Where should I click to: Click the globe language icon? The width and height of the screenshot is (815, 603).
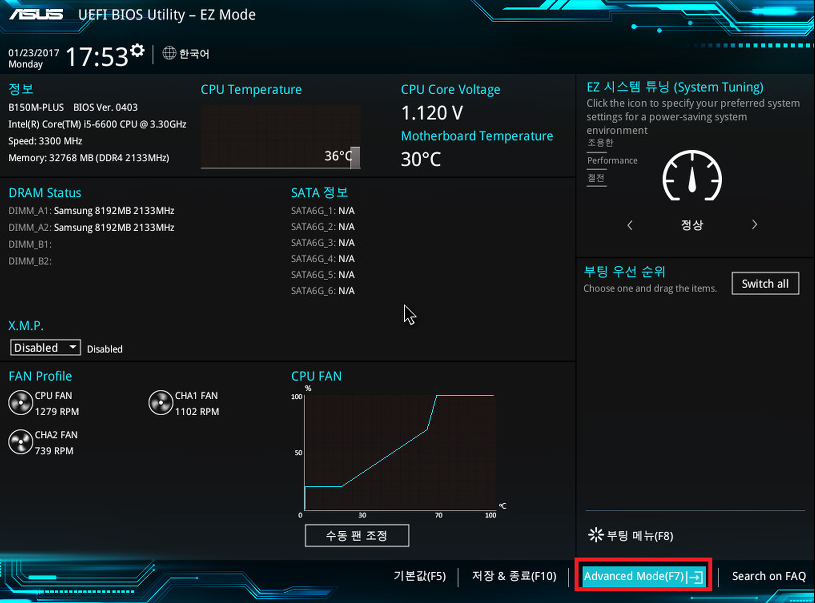pyautogui.click(x=169, y=53)
